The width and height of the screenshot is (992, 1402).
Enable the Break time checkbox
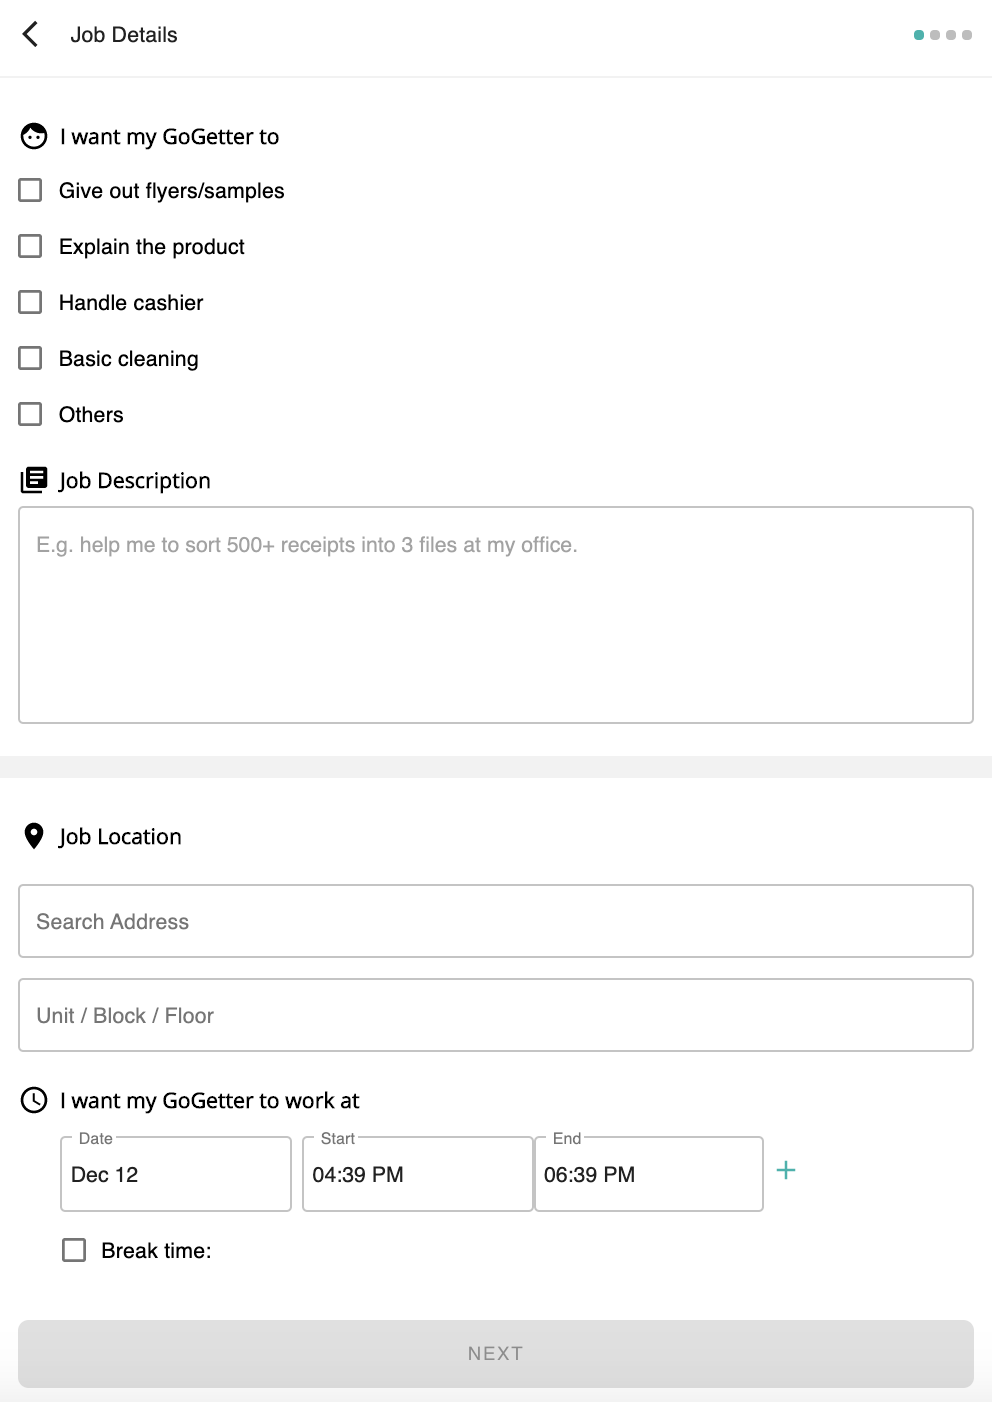click(74, 1250)
